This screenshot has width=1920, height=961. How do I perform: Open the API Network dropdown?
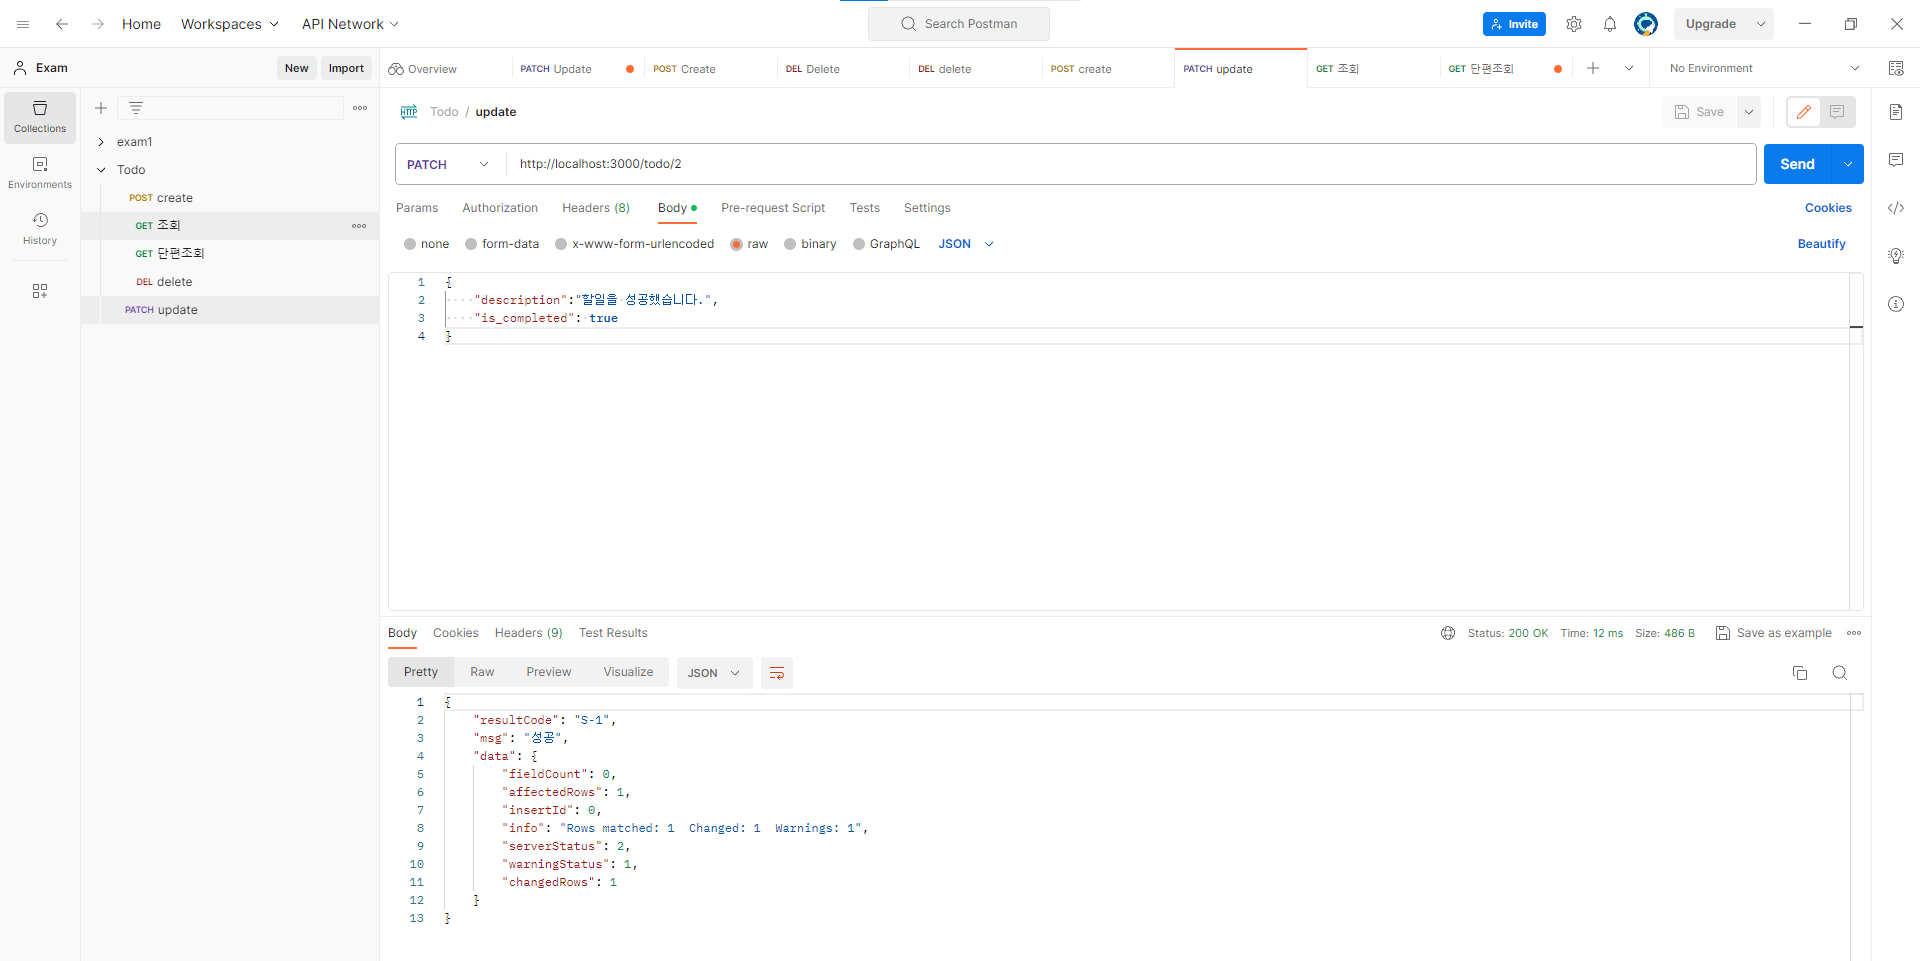point(350,24)
